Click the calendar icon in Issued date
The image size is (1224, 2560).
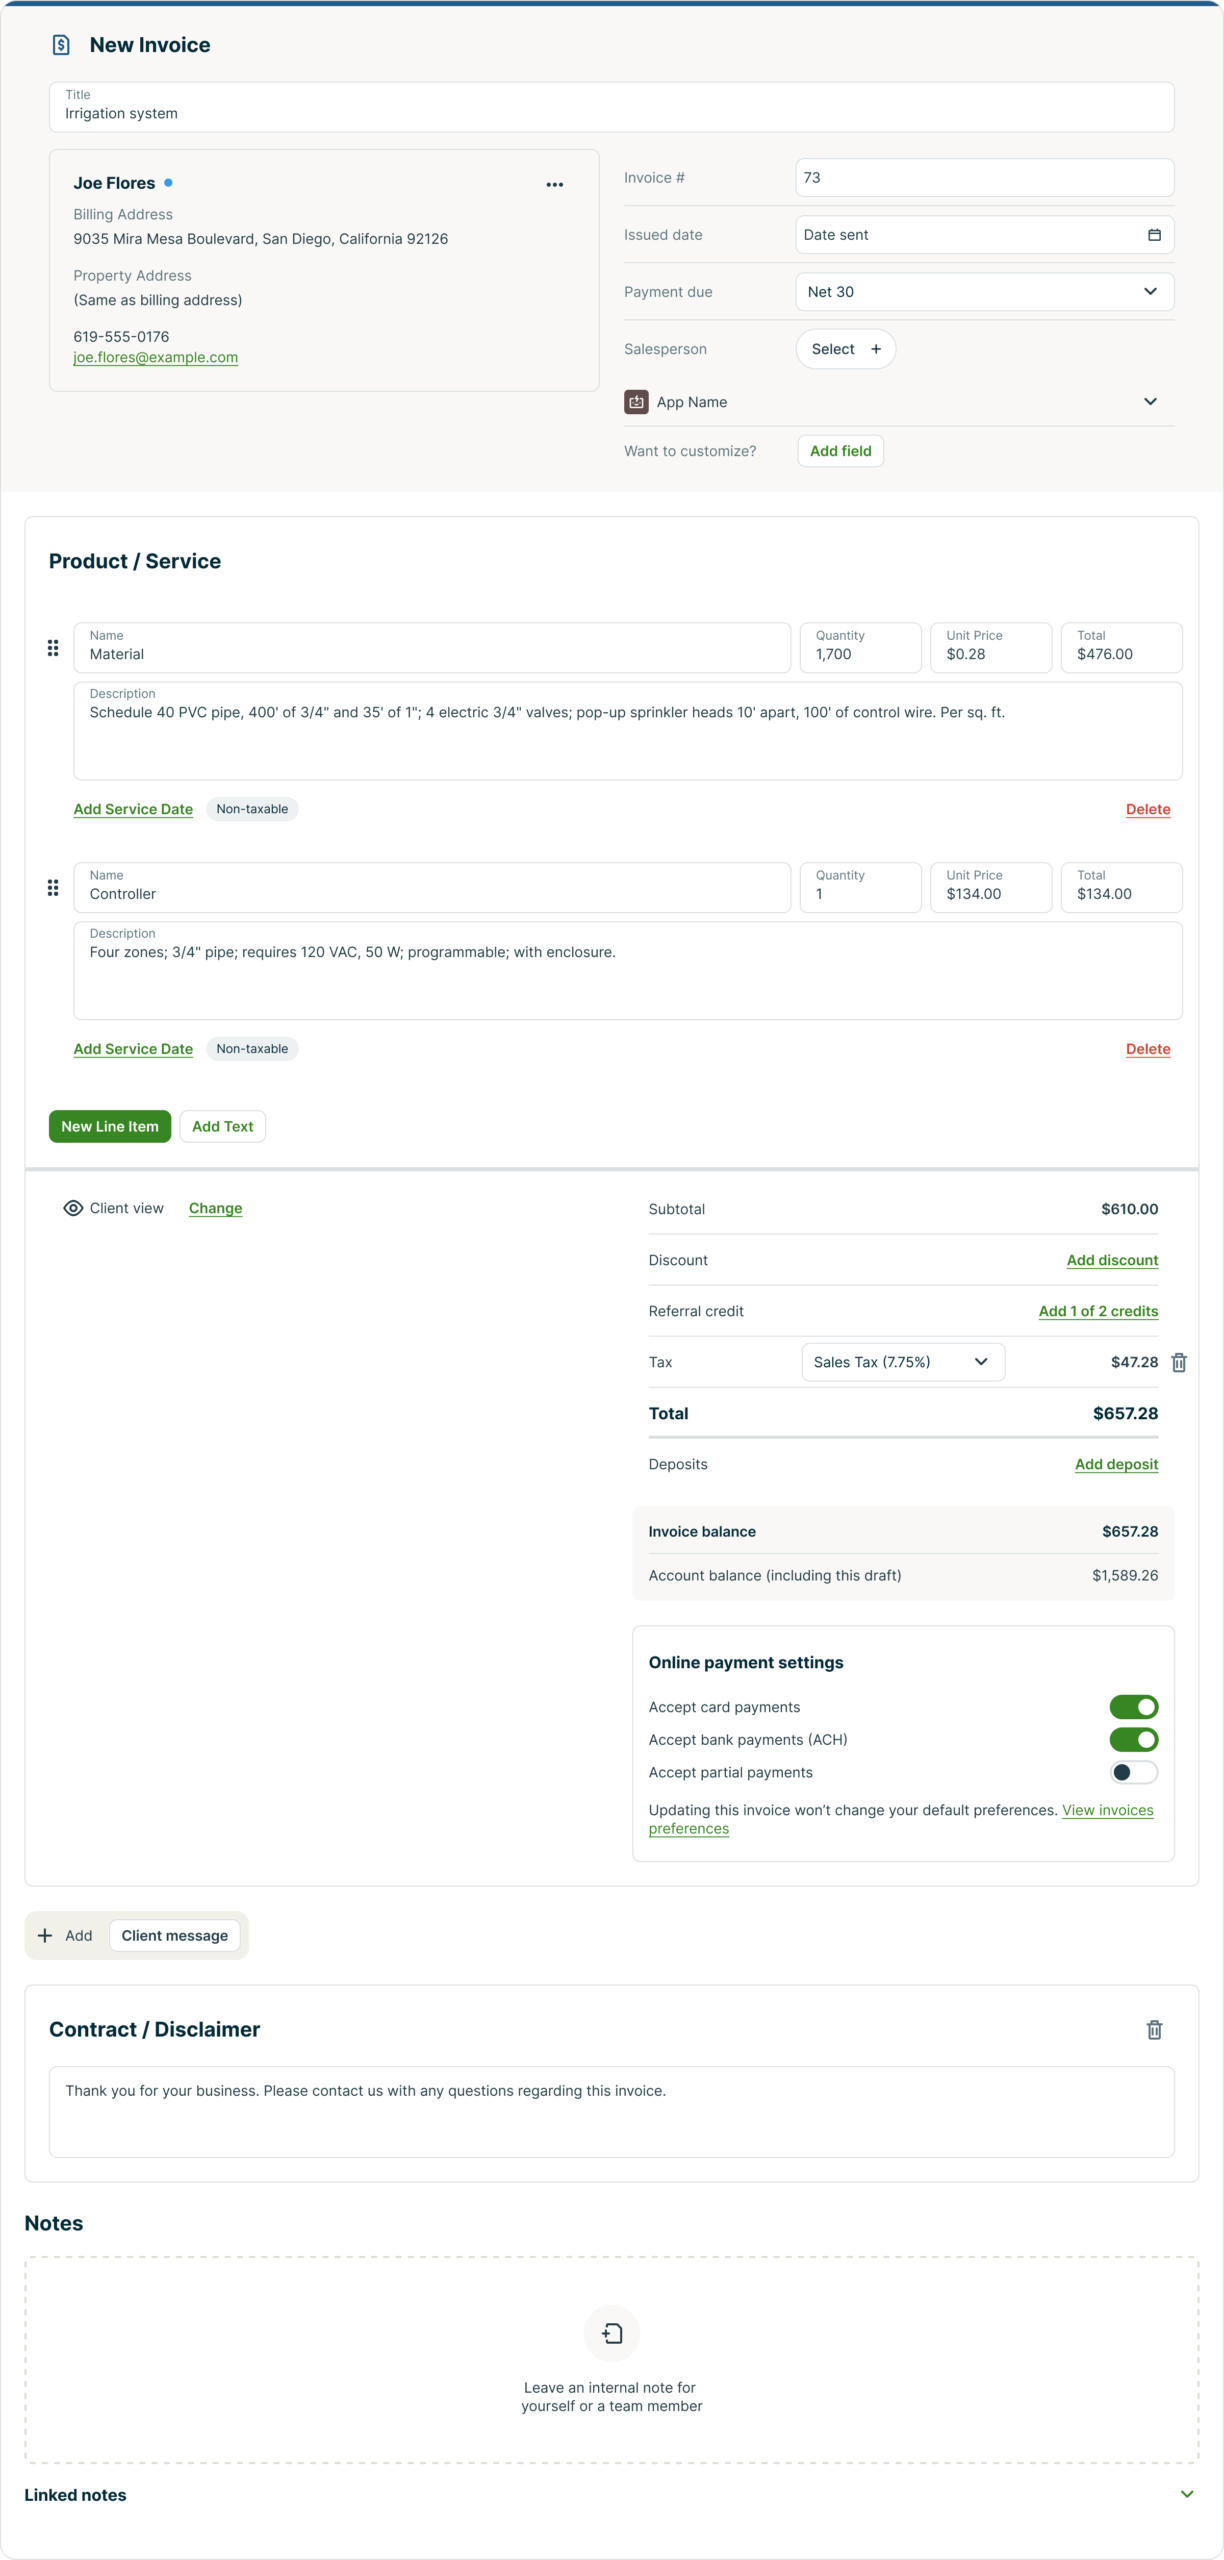(x=1154, y=235)
